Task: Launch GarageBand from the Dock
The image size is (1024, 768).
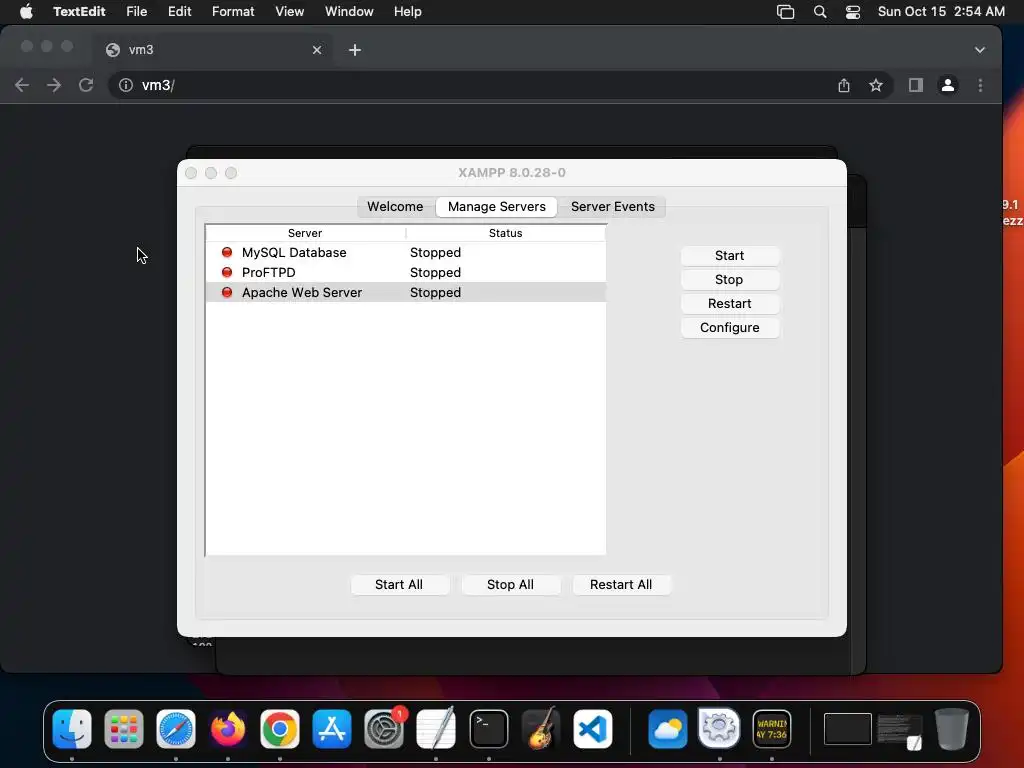Action: click(541, 728)
